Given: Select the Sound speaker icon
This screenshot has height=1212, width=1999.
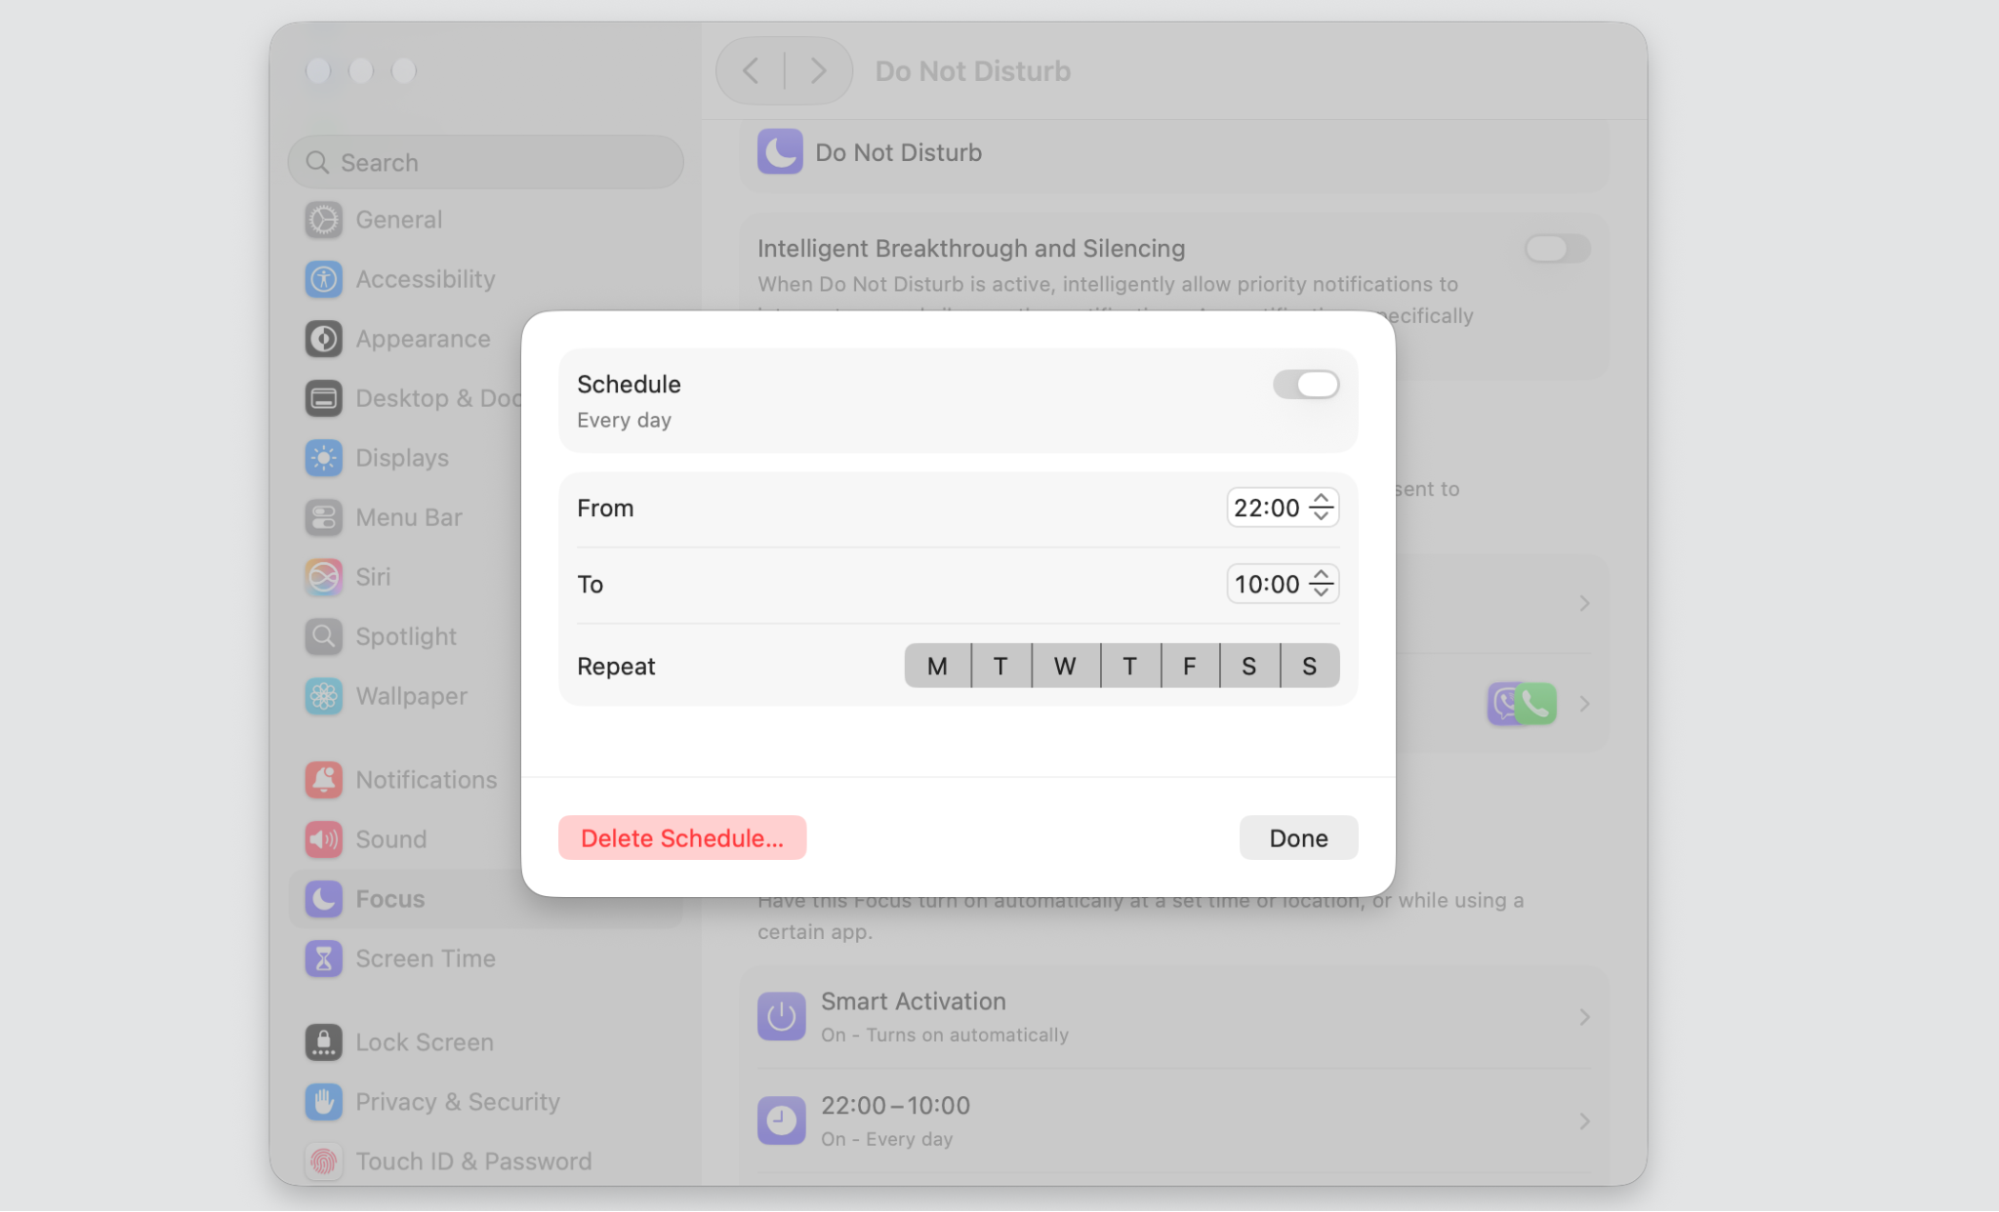Looking at the screenshot, I should pyautogui.click(x=323, y=839).
